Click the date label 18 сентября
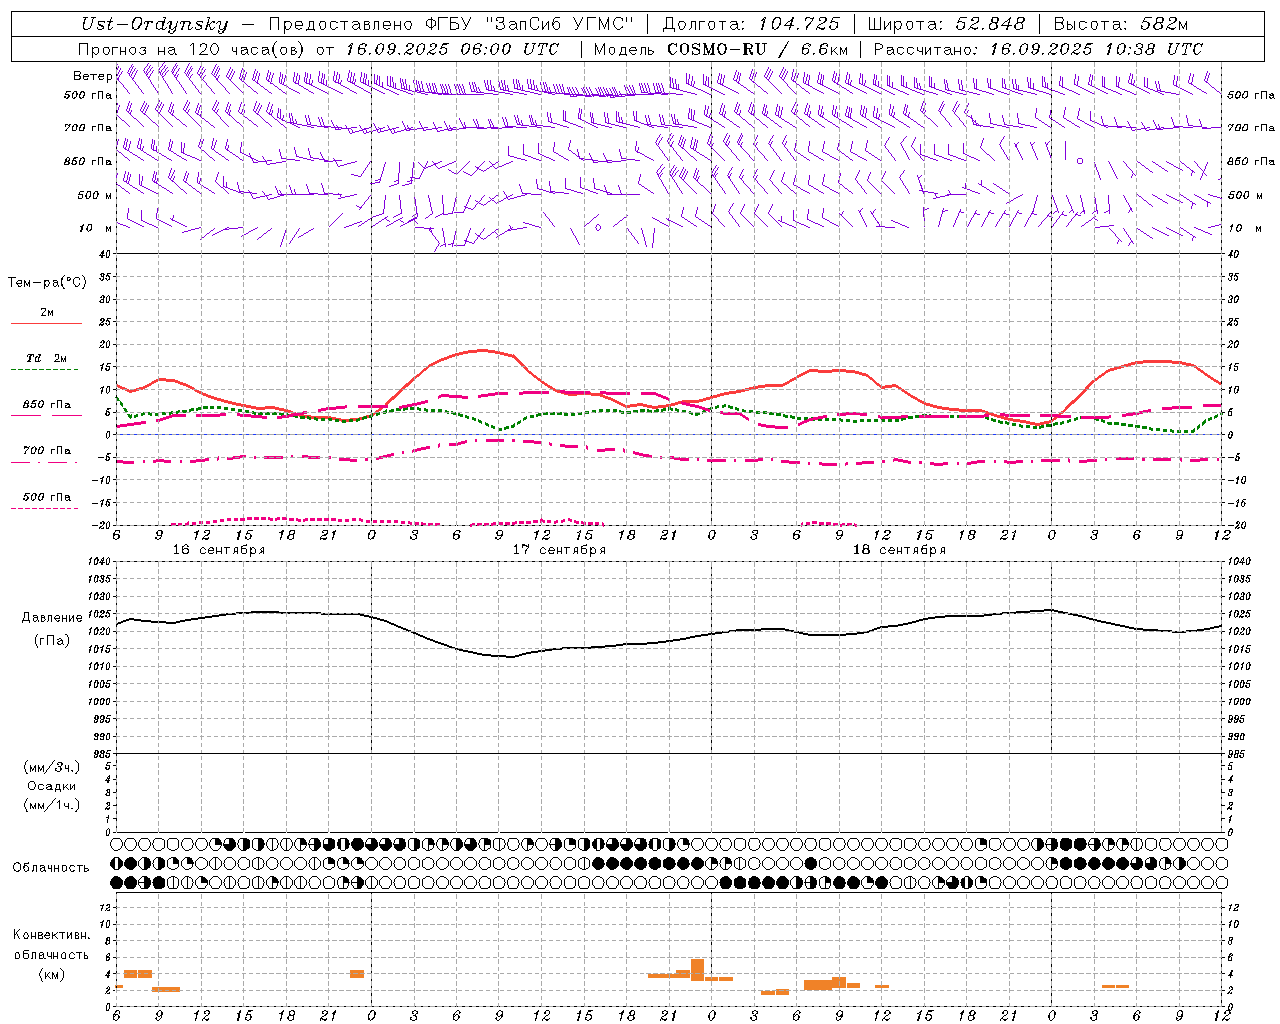 [x=899, y=550]
